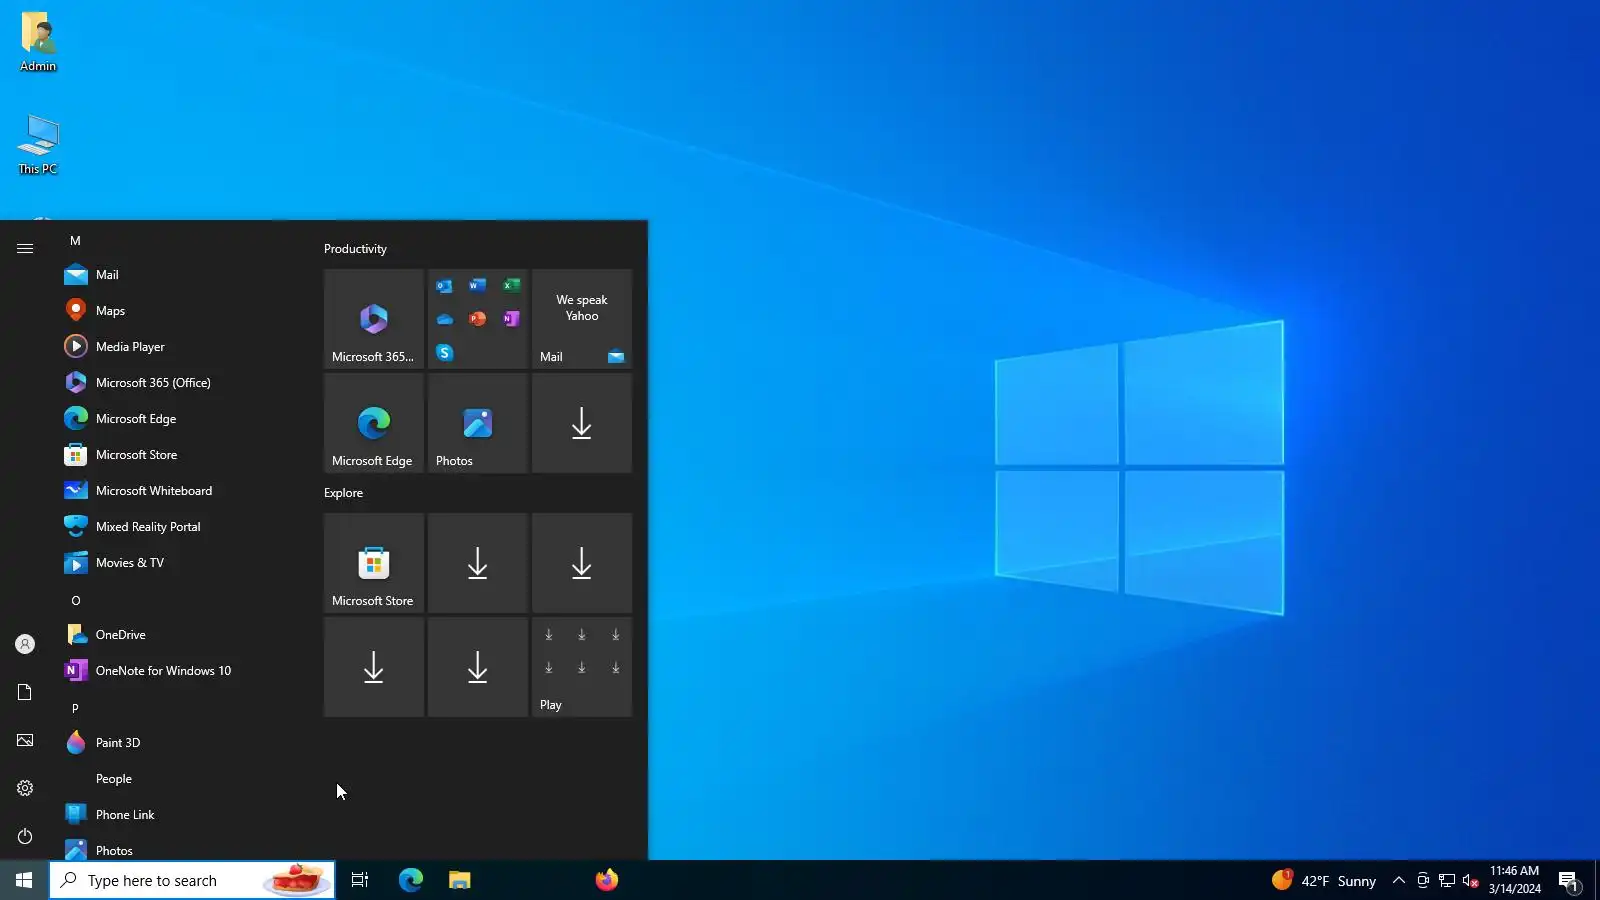This screenshot has width=1600, height=900.
Task: Open Mixed Reality Portal
Action: pyautogui.click(x=180, y=527)
